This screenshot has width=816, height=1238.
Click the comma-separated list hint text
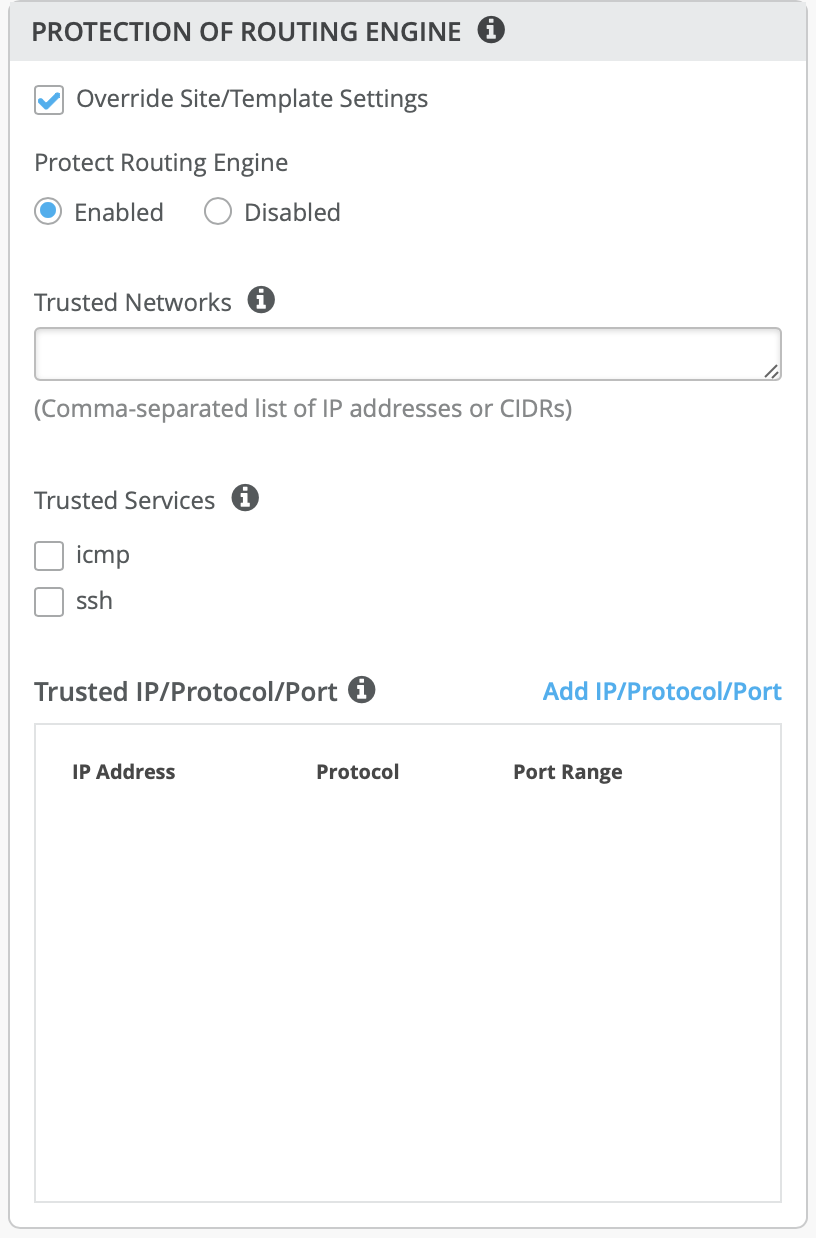(303, 410)
